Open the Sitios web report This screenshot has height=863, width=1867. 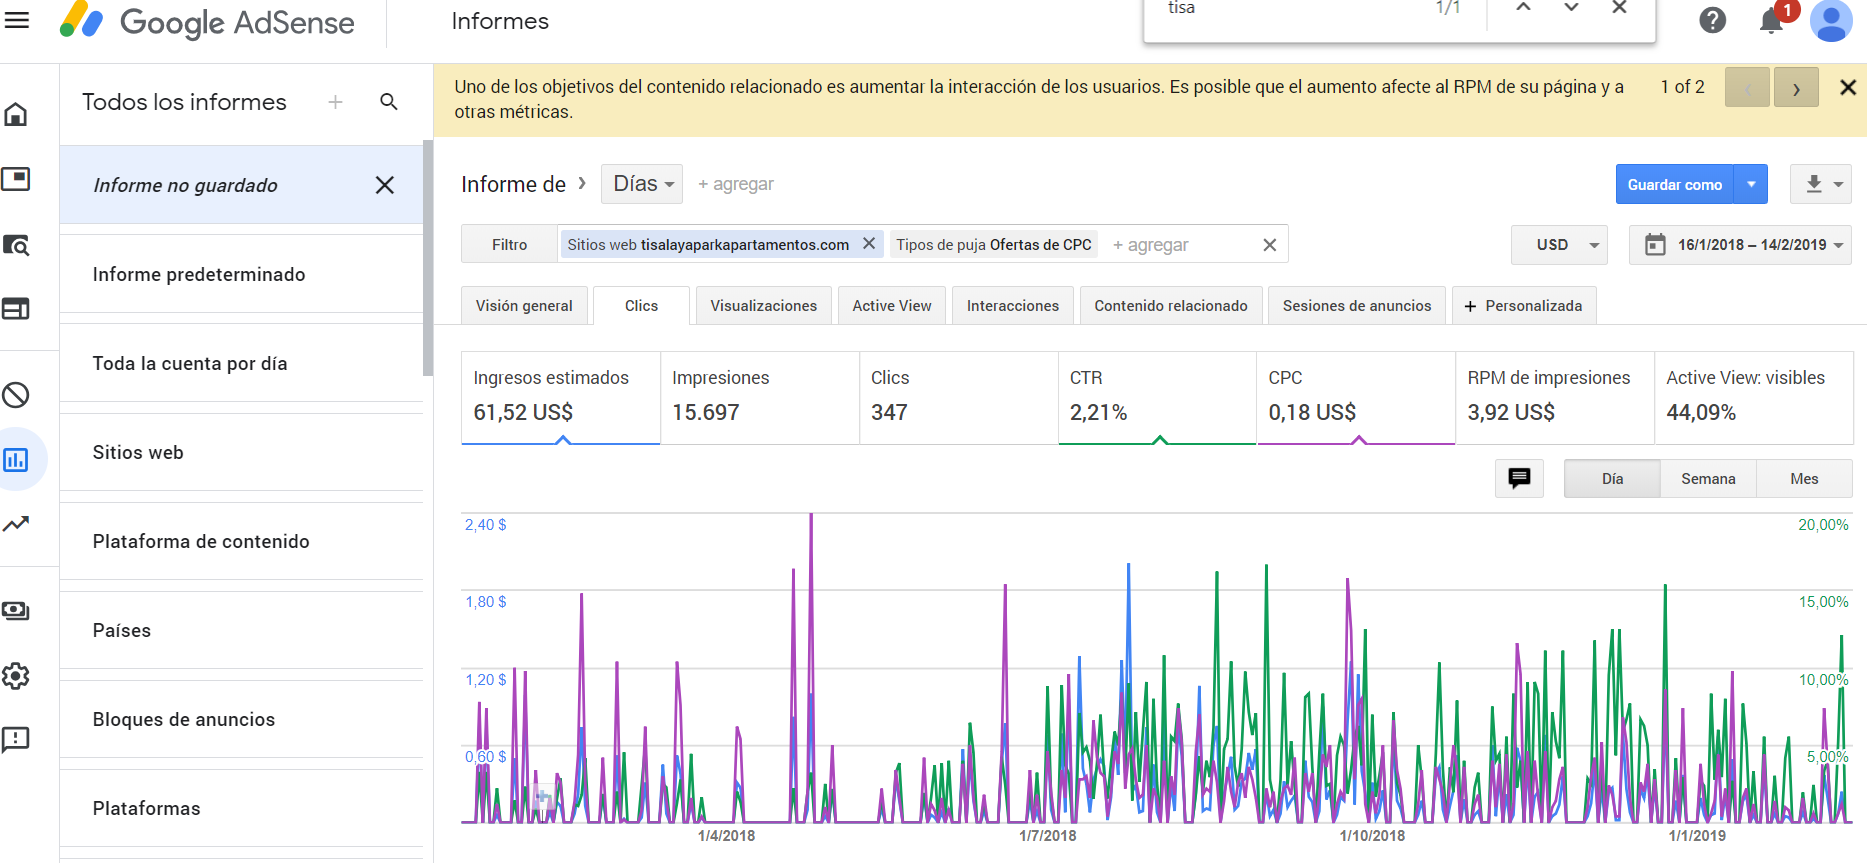click(x=242, y=452)
